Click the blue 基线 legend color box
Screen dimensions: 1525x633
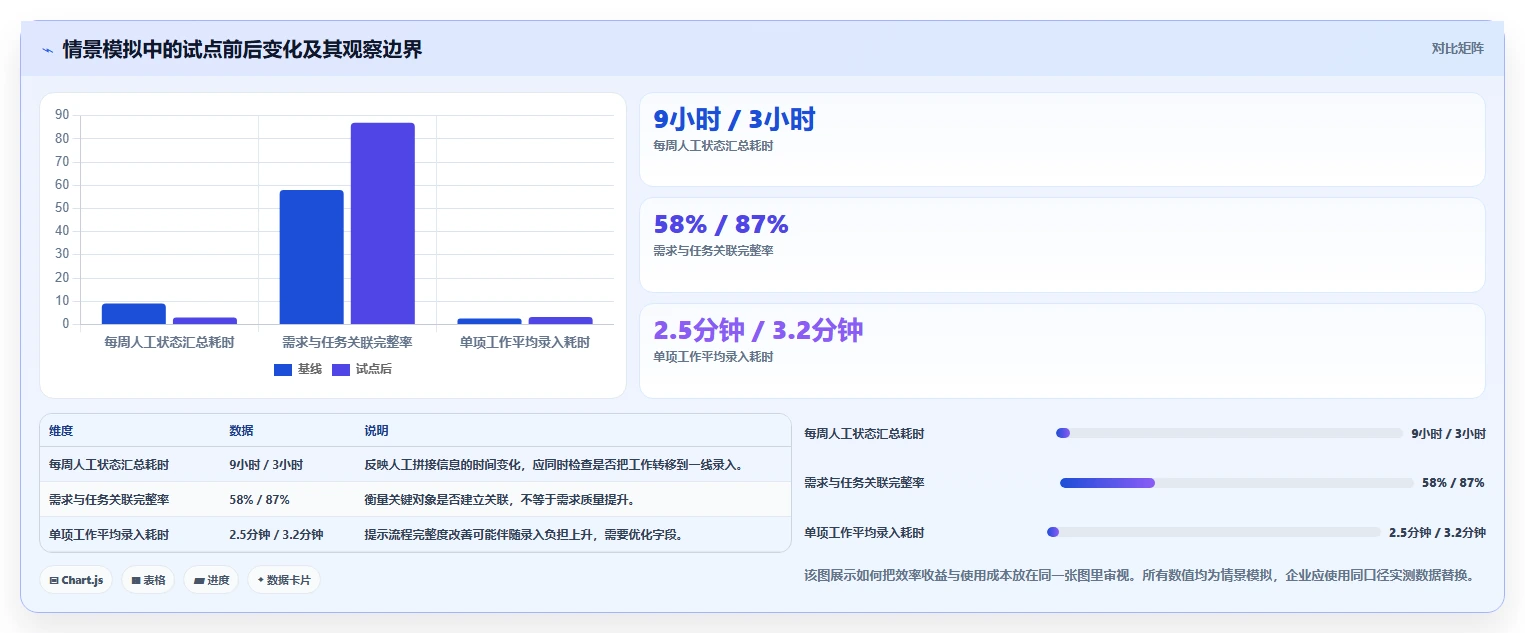283,370
